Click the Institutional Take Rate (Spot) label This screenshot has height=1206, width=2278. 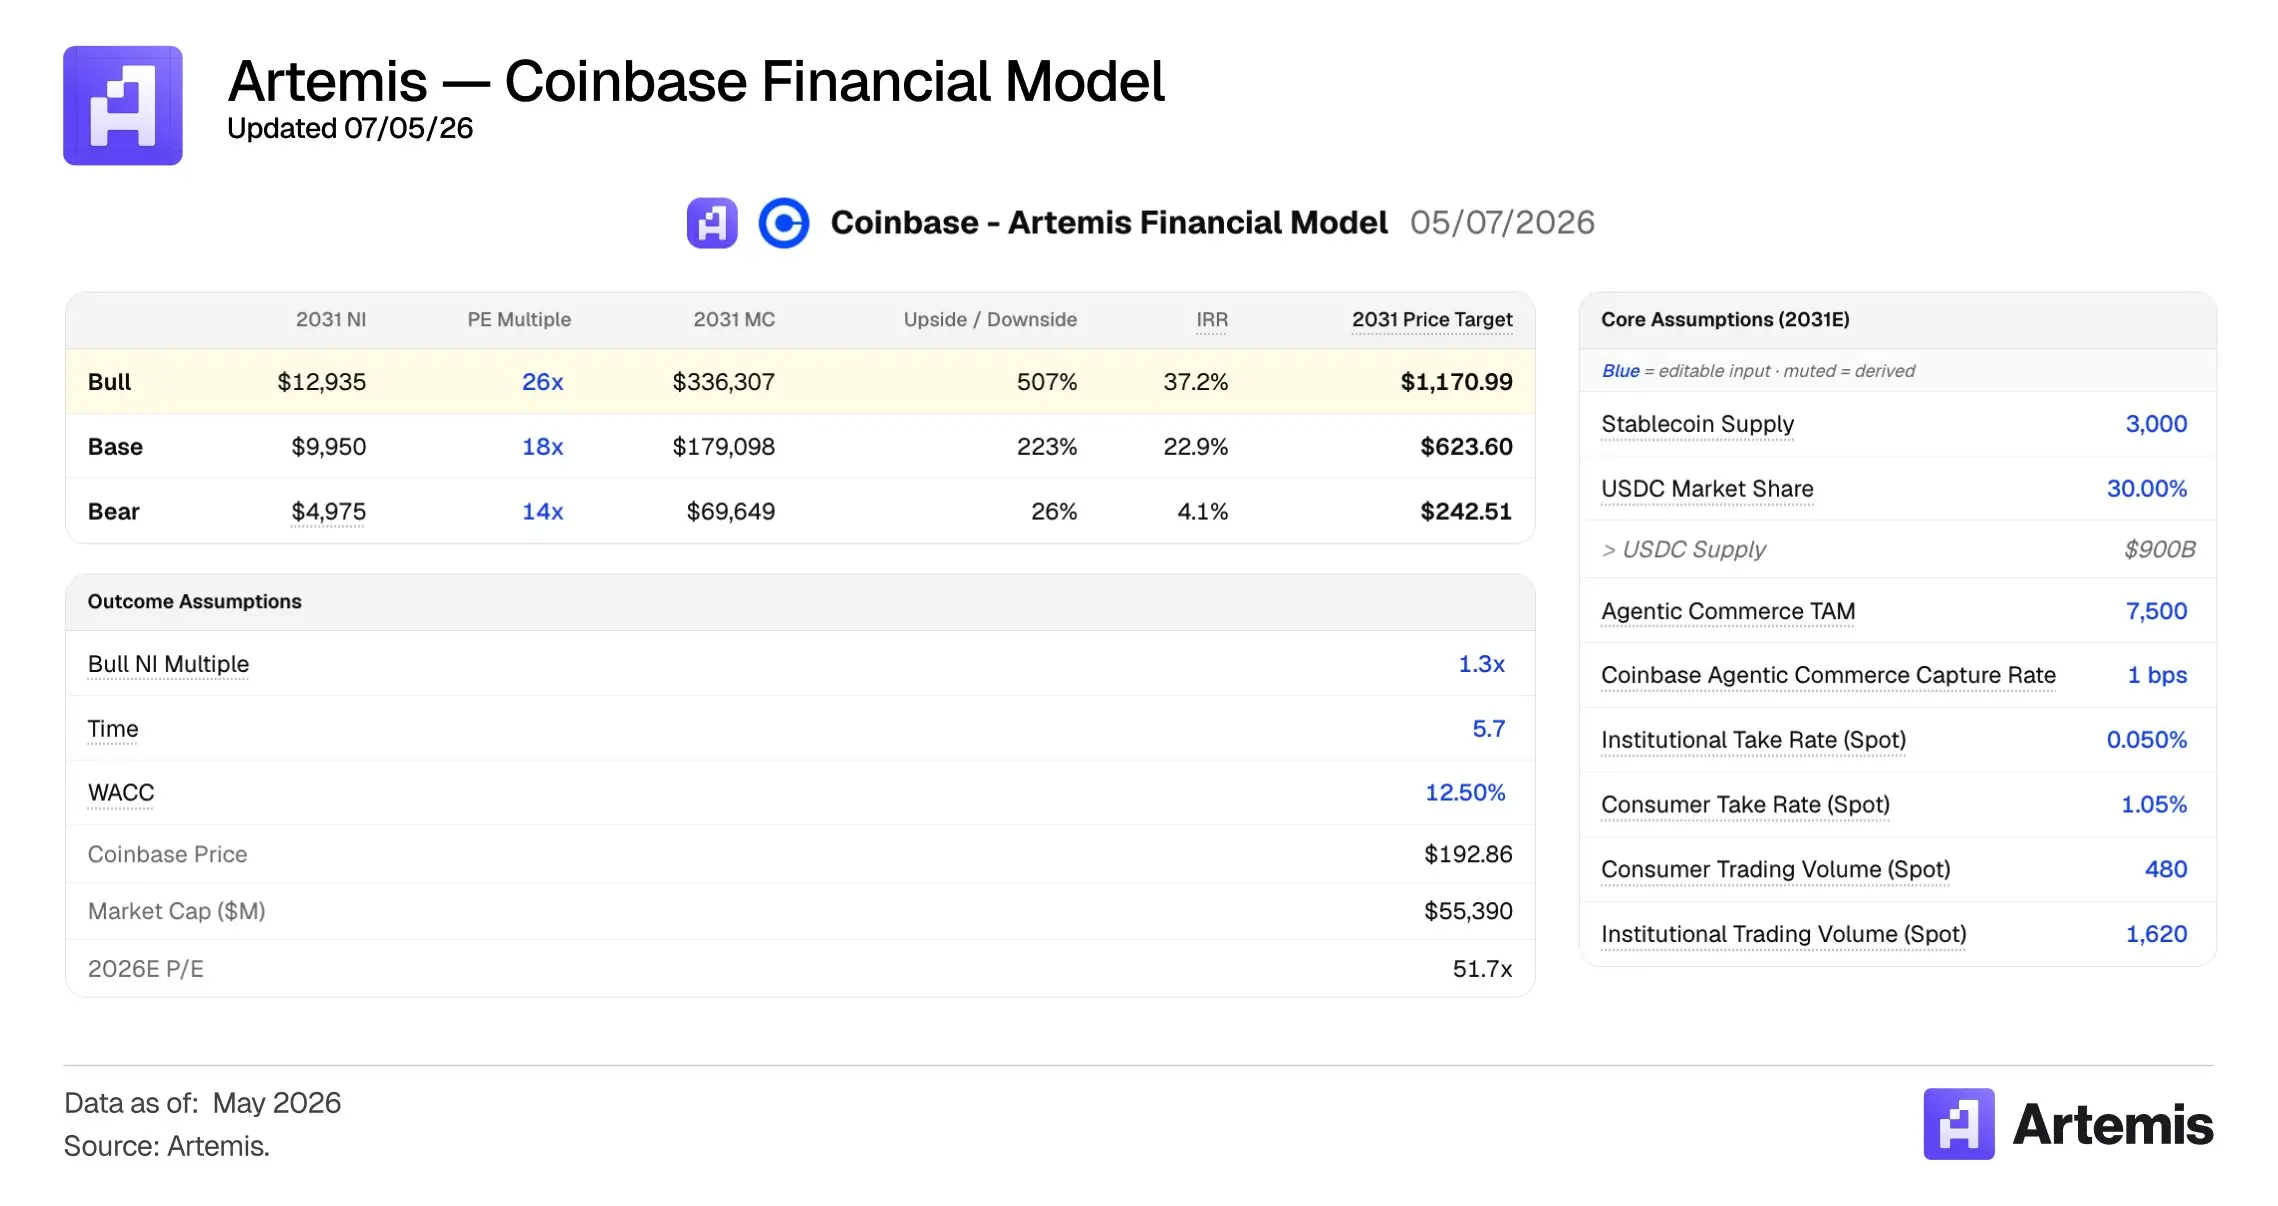point(1753,740)
